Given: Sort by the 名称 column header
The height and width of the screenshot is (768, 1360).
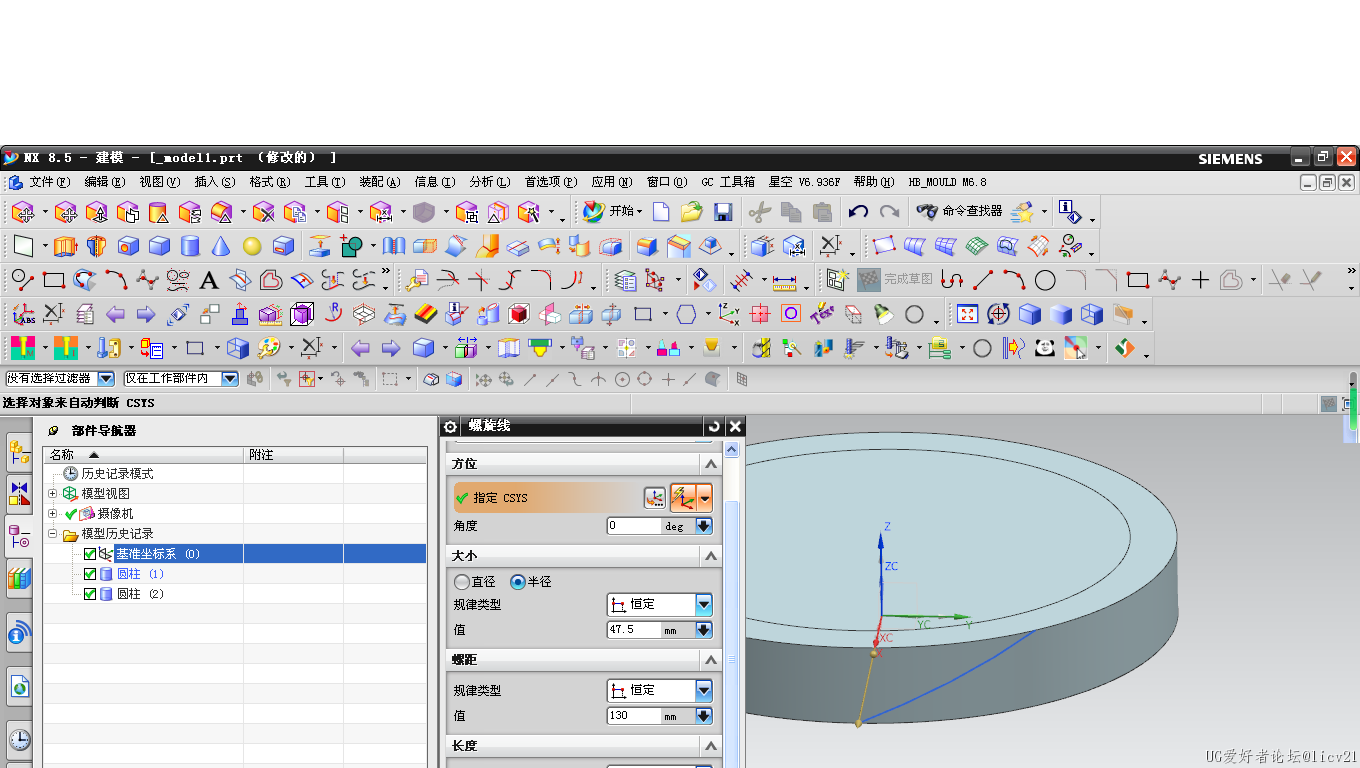Looking at the screenshot, I should click(x=143, y=454).
